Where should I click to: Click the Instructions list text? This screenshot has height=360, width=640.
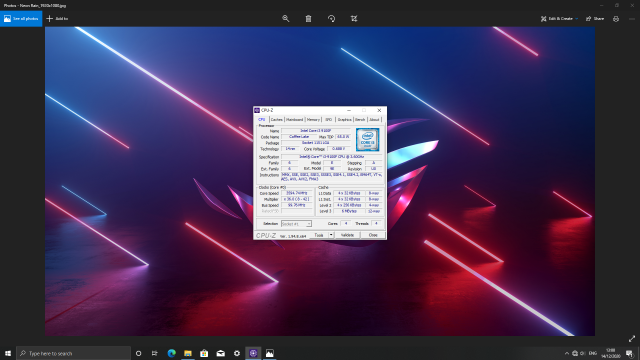coord(331,177)
